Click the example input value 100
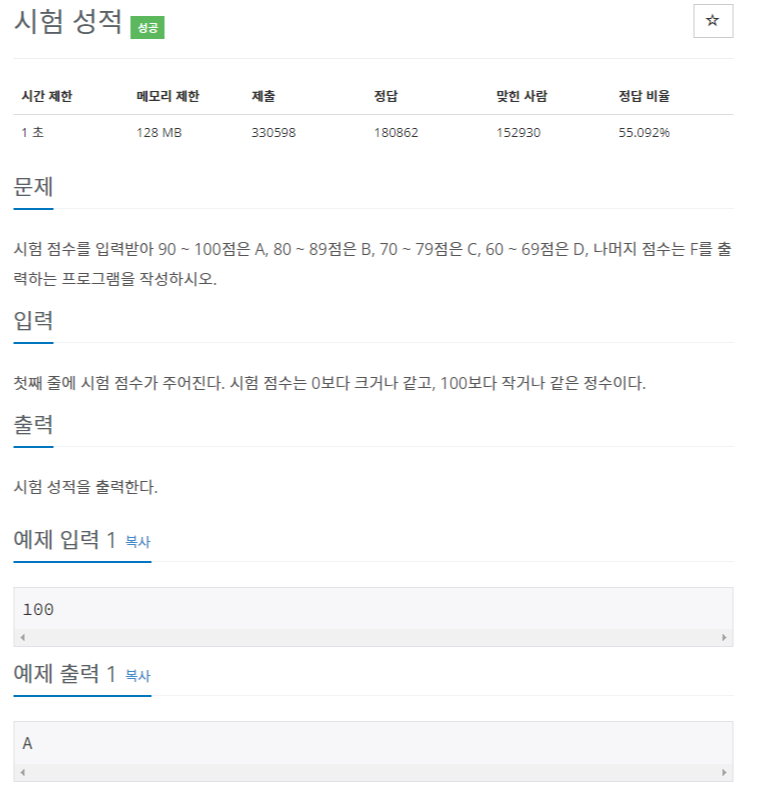This screenshot has width=783, height=795. pyautogui.click(x=38, y=609)
